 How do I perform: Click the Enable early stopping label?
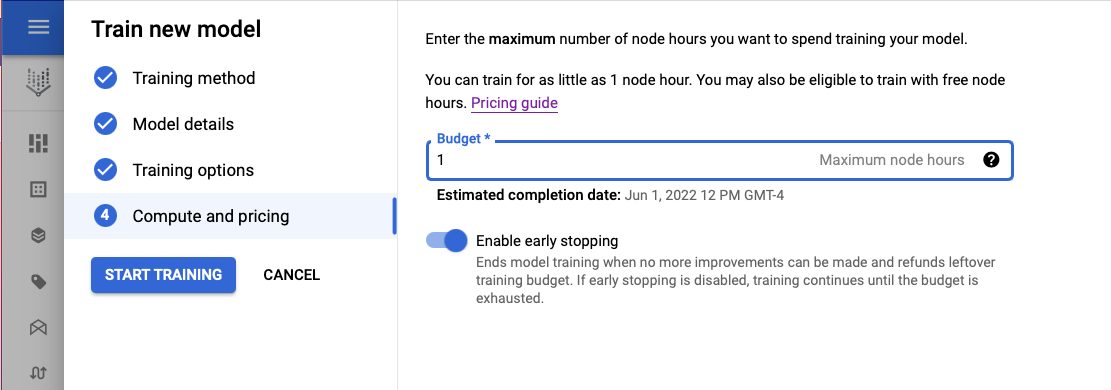(x=547, y=240)
